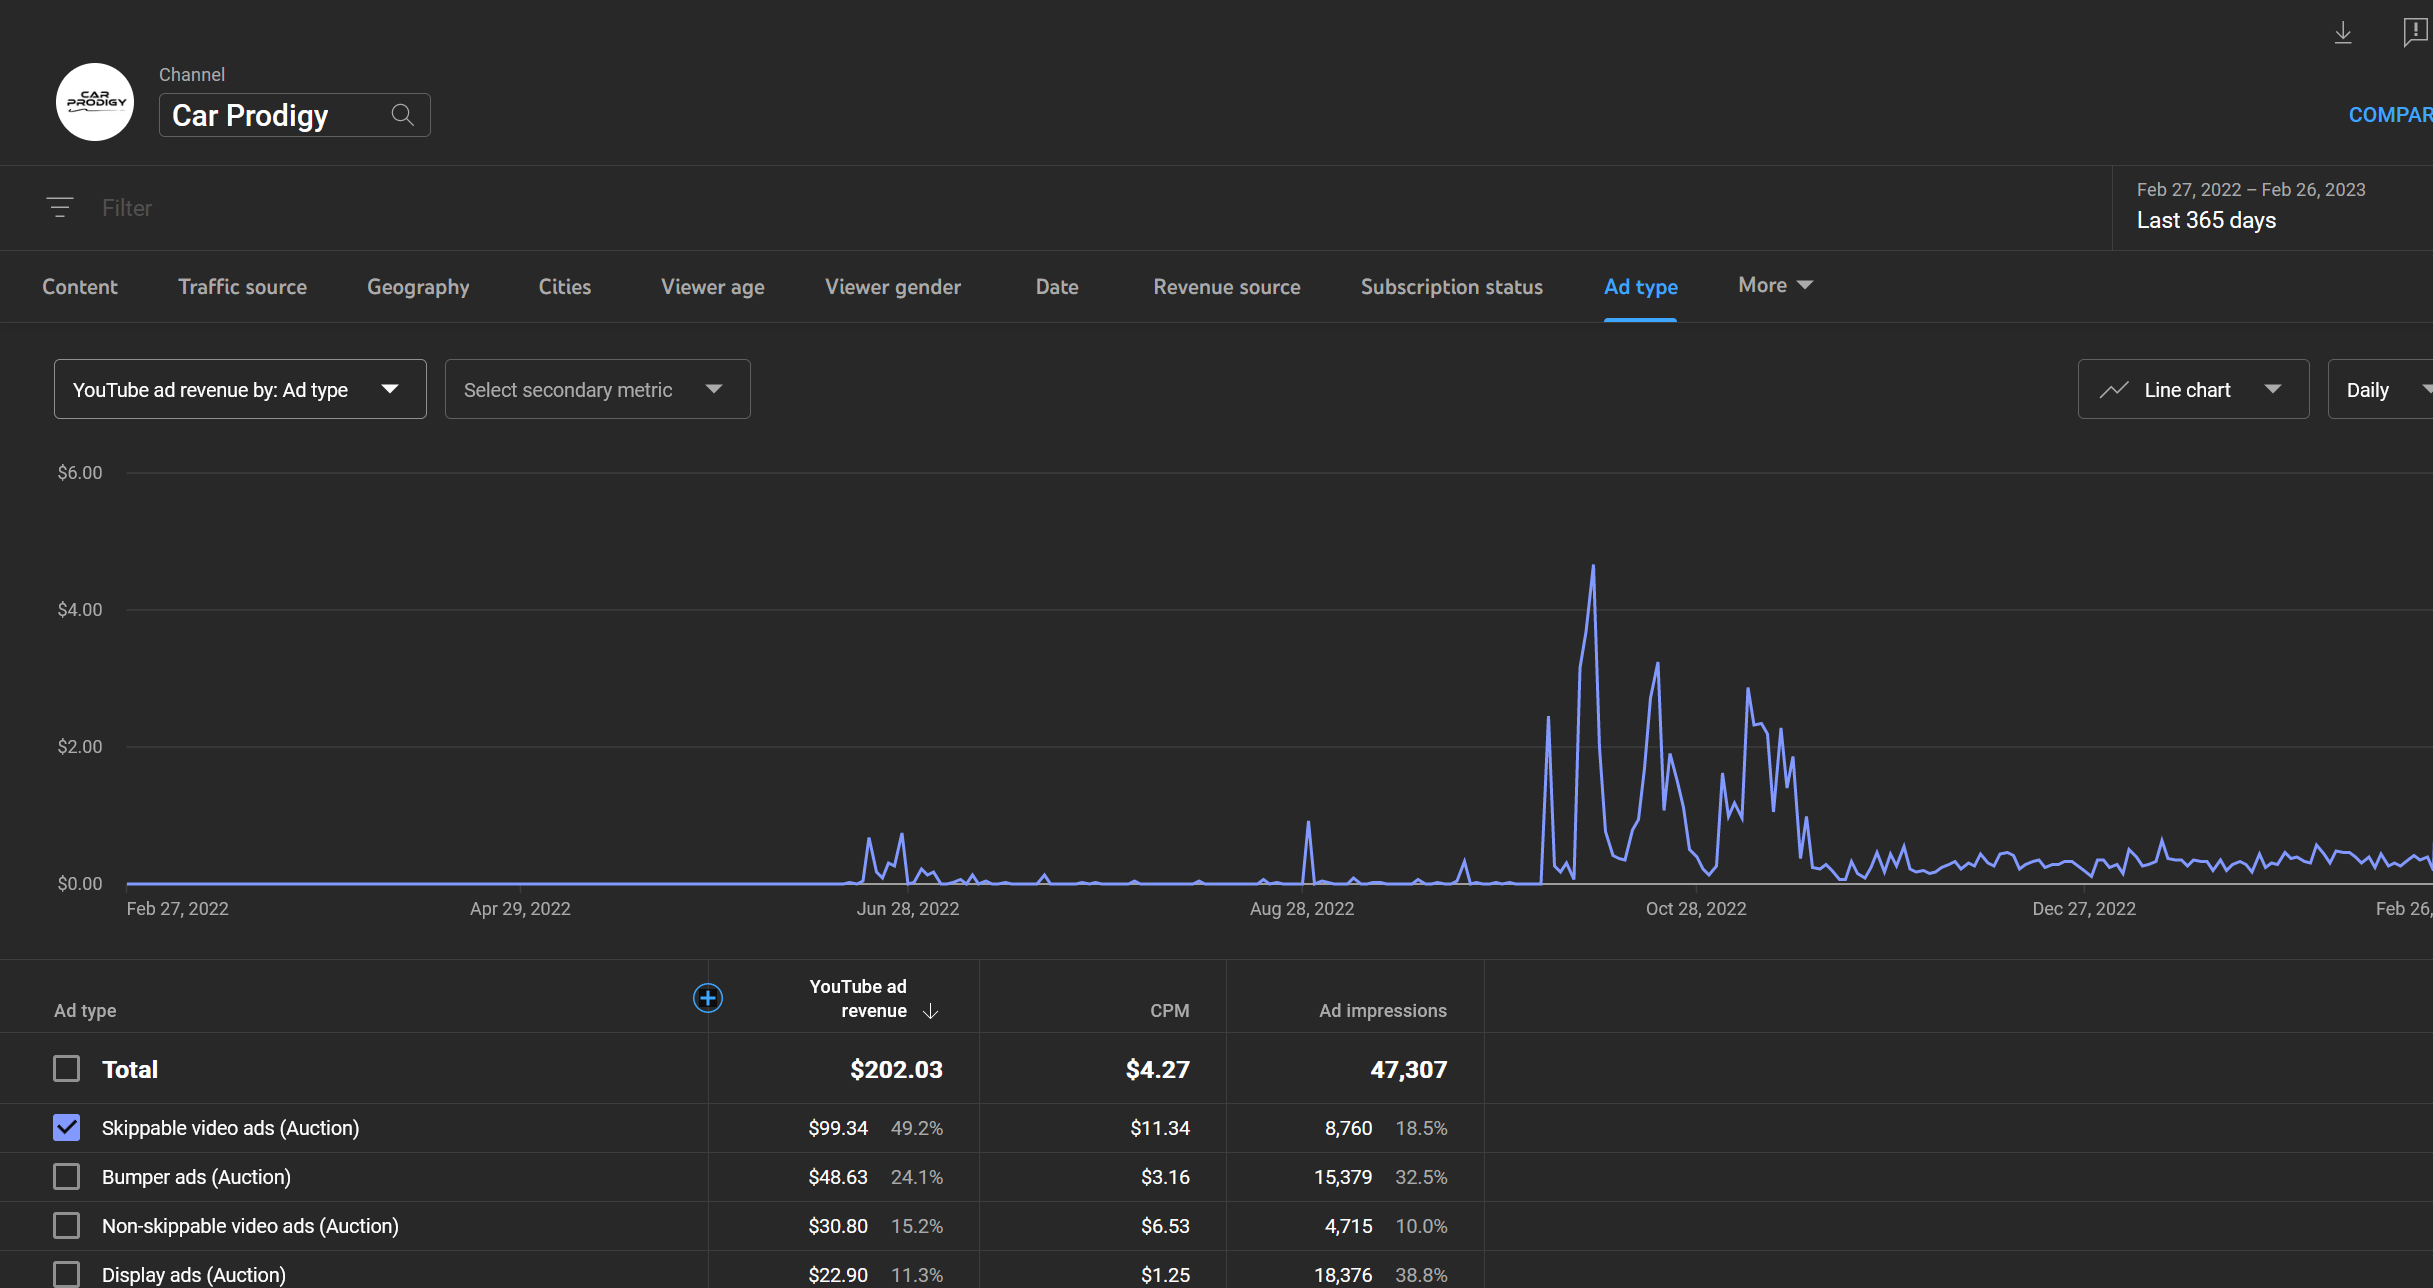Viewport: 2433px width, 1288px height.
Task: Click the CPM column header
Action: pyautogui.click(x=1170, y=1011)
